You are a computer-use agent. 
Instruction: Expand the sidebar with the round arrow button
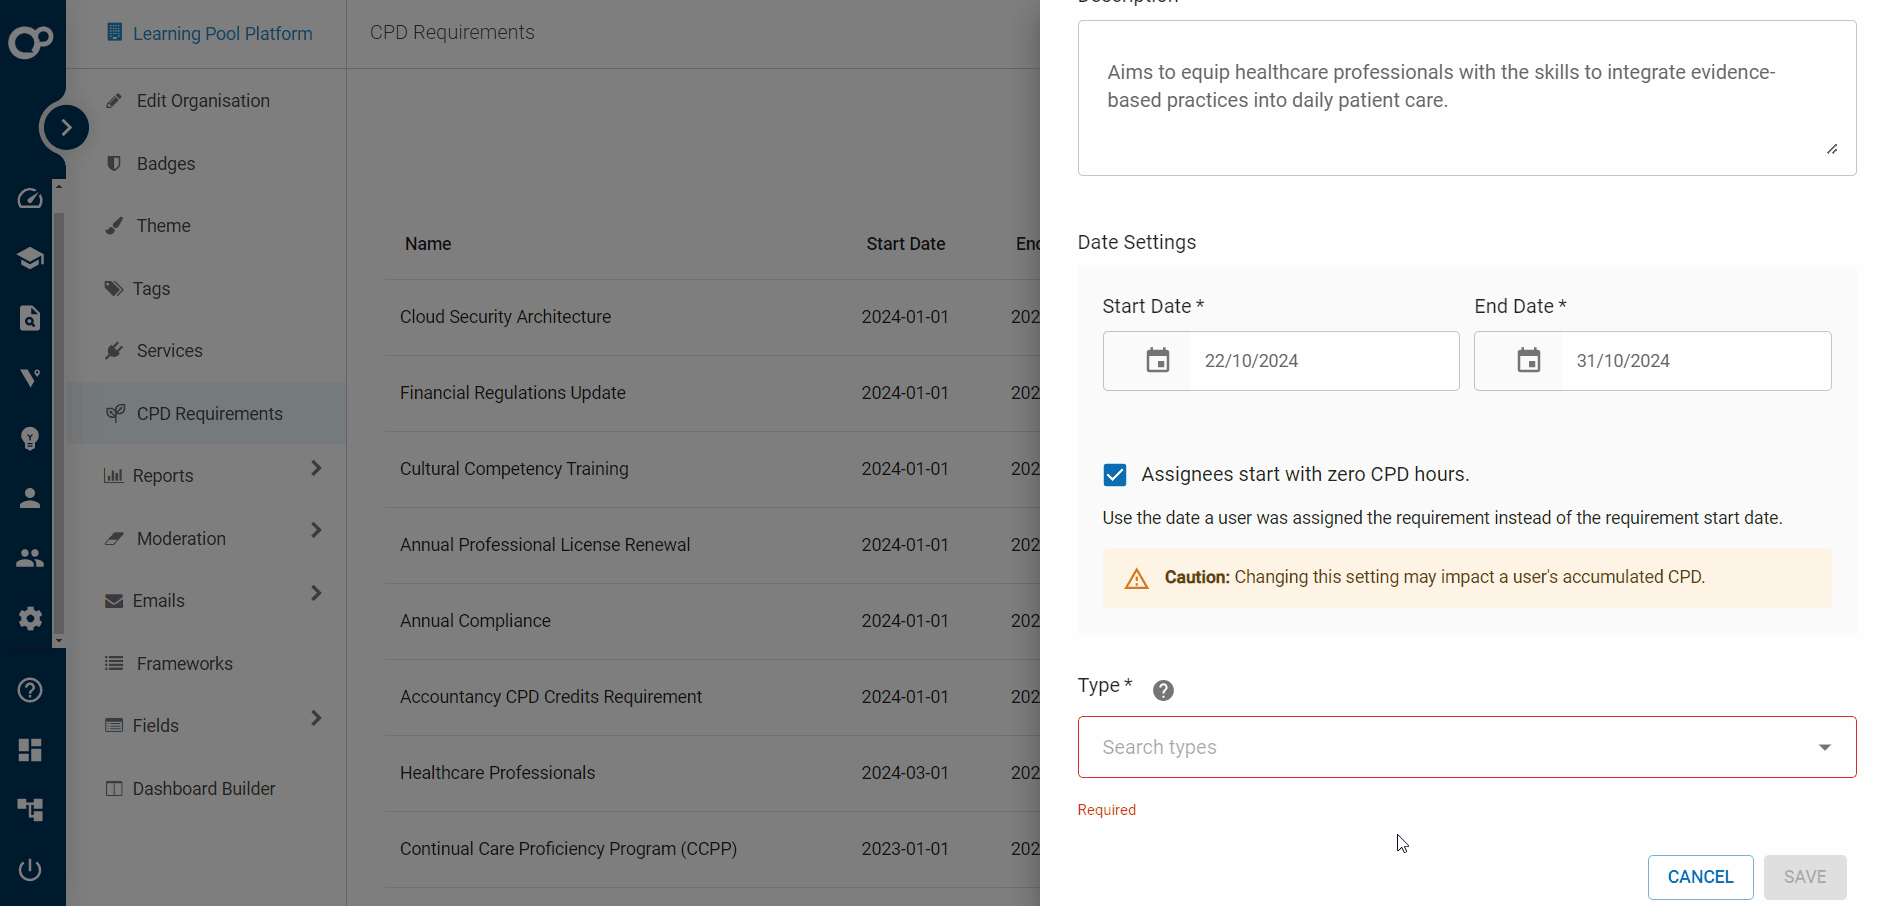tap(66, 127)
